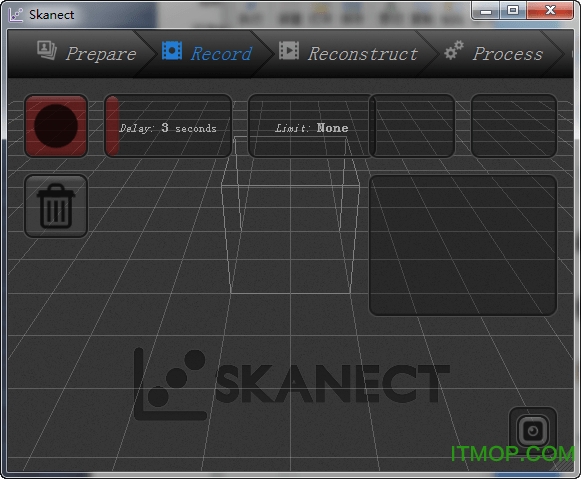Click the blue Record film icon
The height and width of the screenshot is (479, 581).
[172, 50]
